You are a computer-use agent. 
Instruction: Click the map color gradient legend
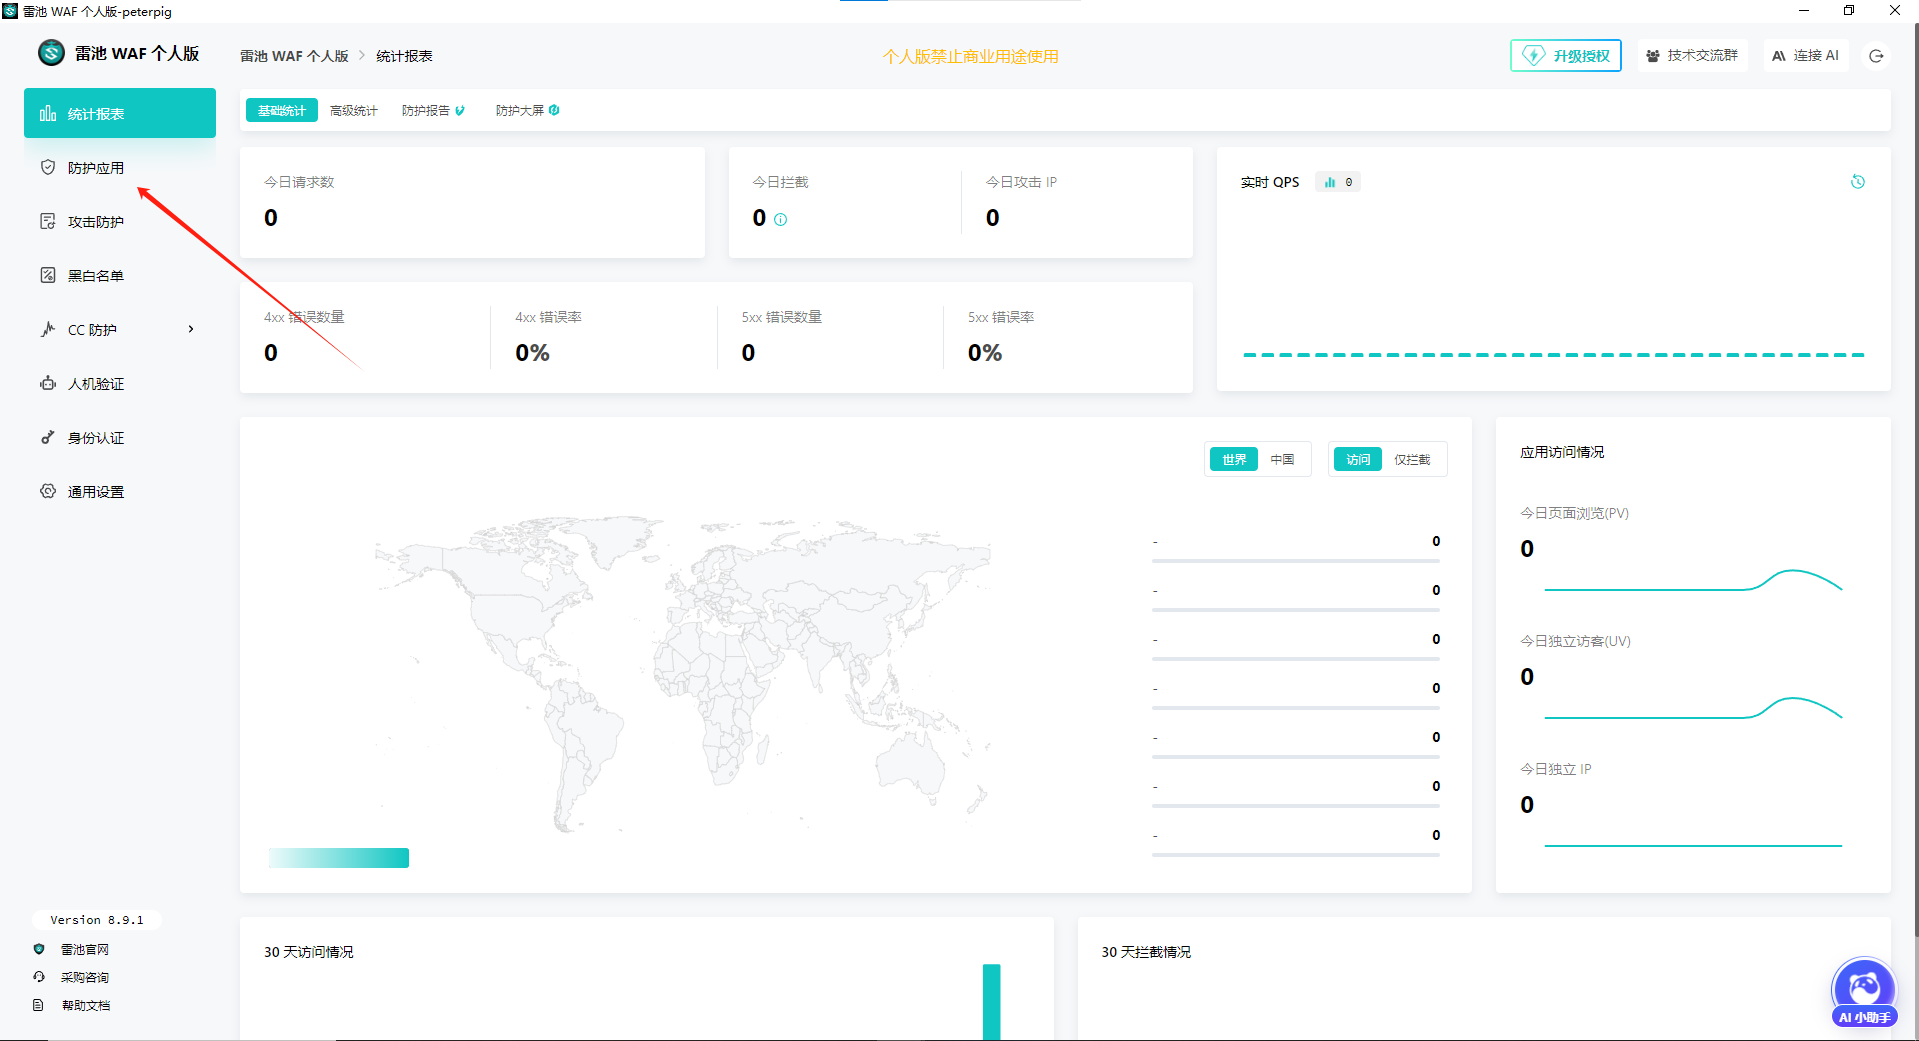pyautogui.click(x=339, y=858)
